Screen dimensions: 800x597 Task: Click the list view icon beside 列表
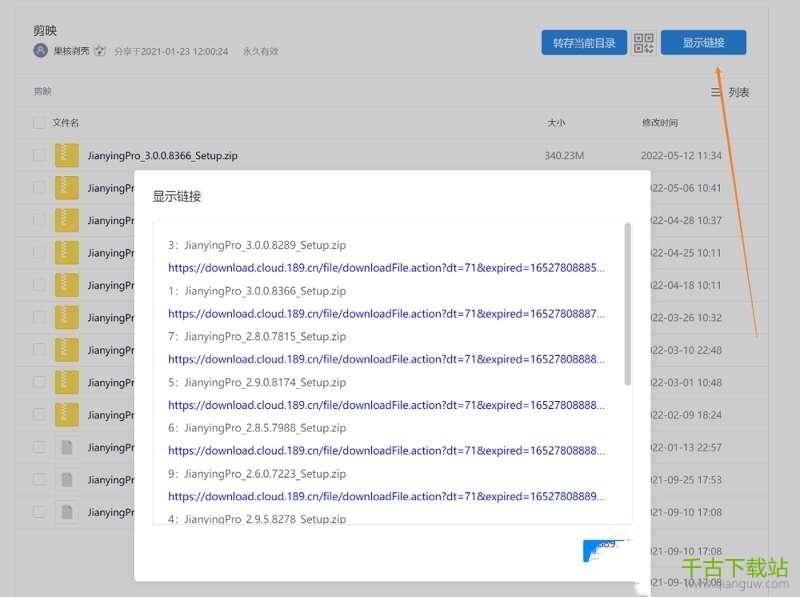pyautogui.click(x=716, y=92)
